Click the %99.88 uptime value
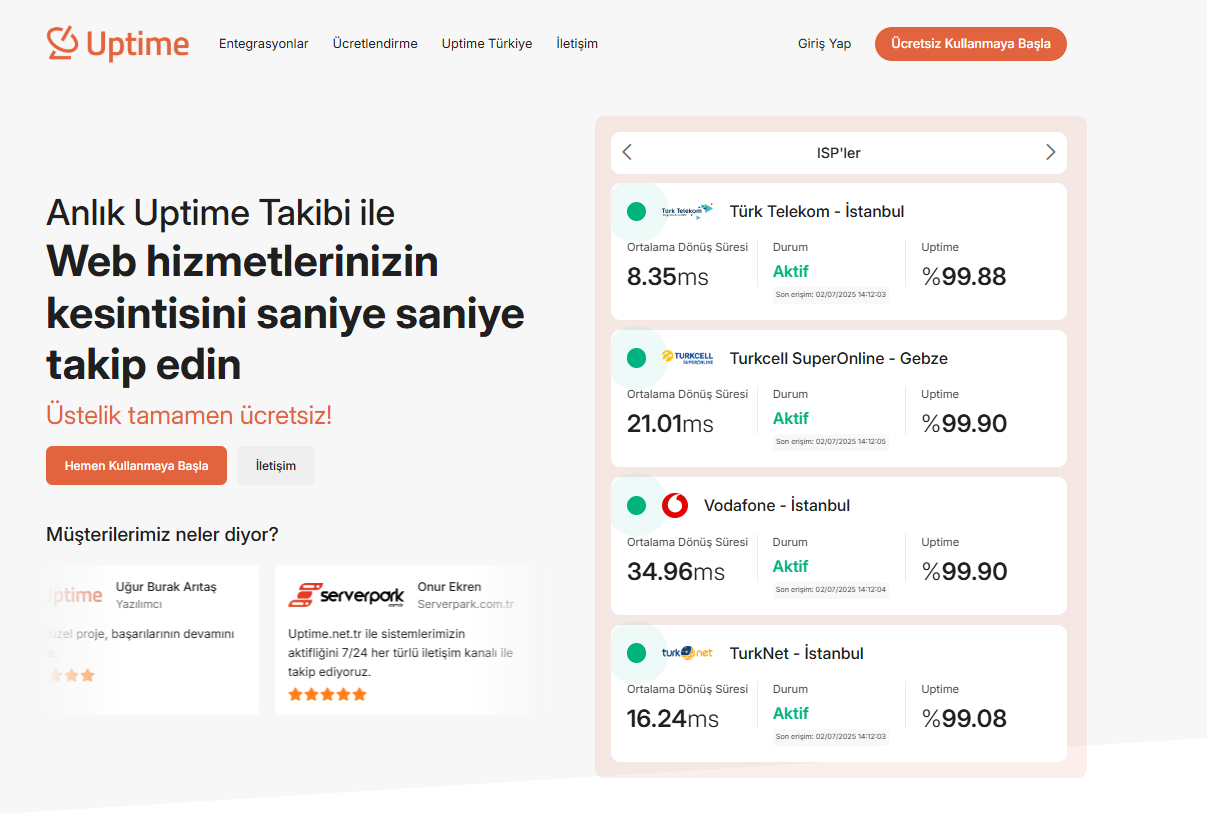The height and width of the screenshot is (822, 1207). coord(964,277)
